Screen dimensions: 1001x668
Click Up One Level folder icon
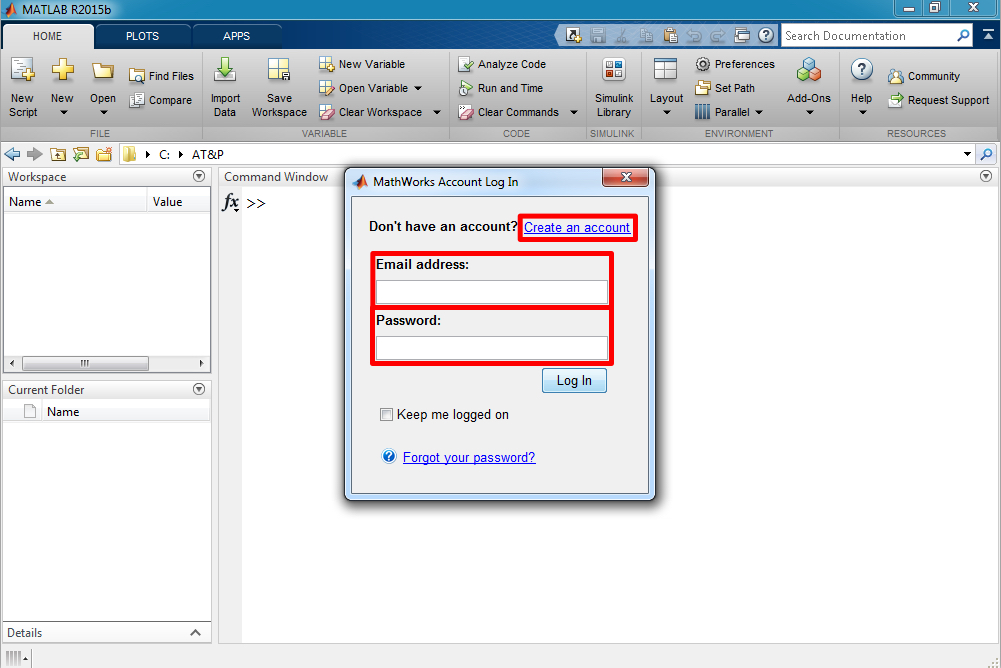tap(58, 154)
